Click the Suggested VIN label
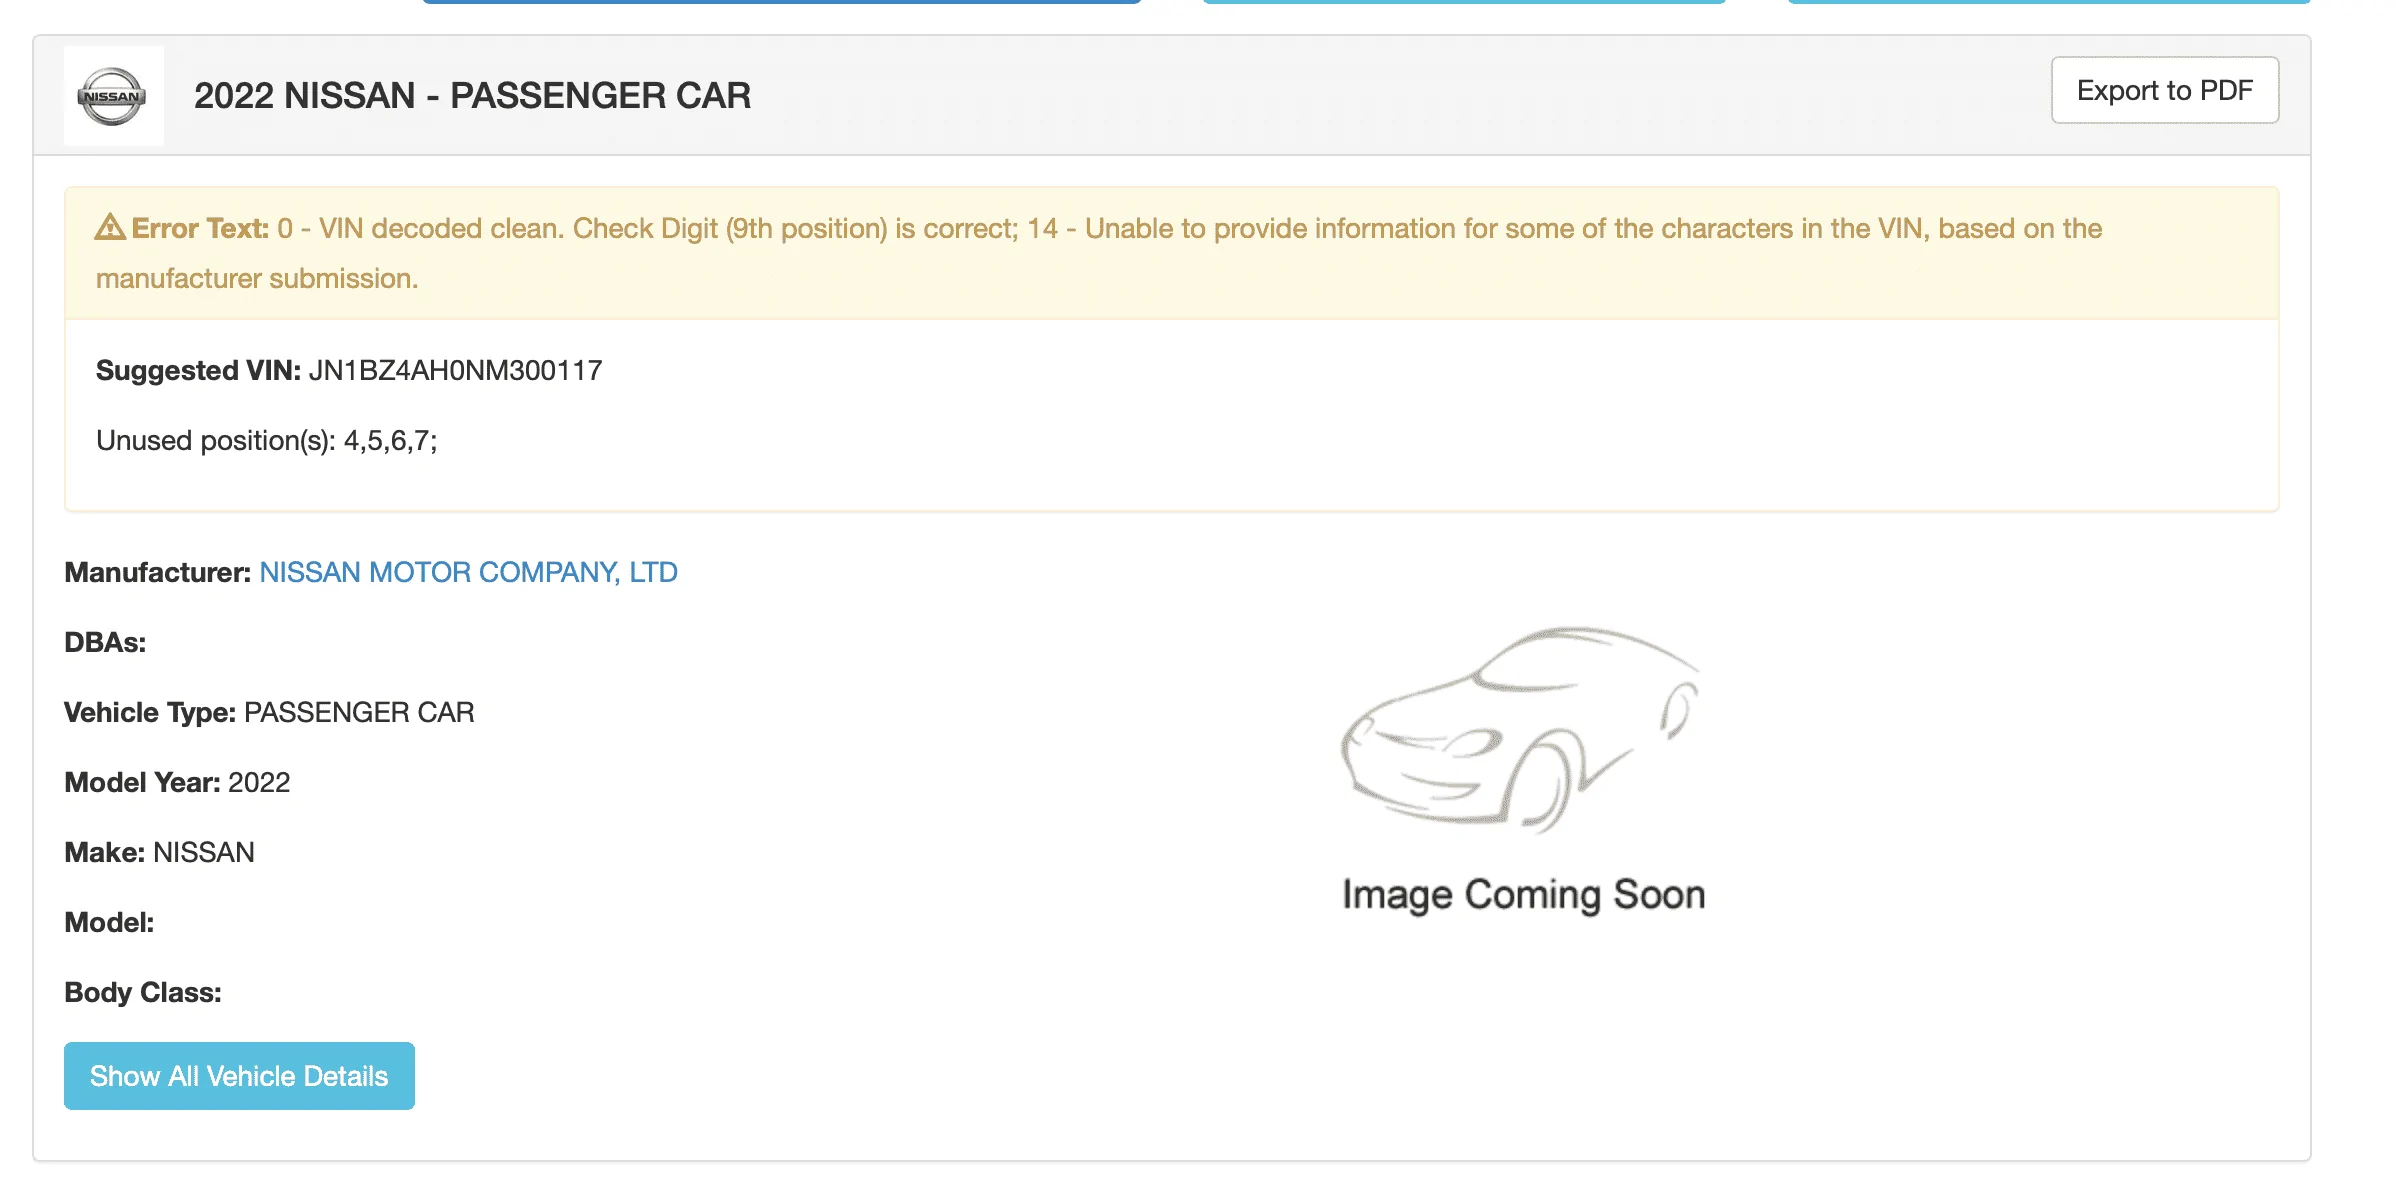Image resolution: width=2396 pixels, height=1198 pixels. pyautogui.click(x=198, y=370)
